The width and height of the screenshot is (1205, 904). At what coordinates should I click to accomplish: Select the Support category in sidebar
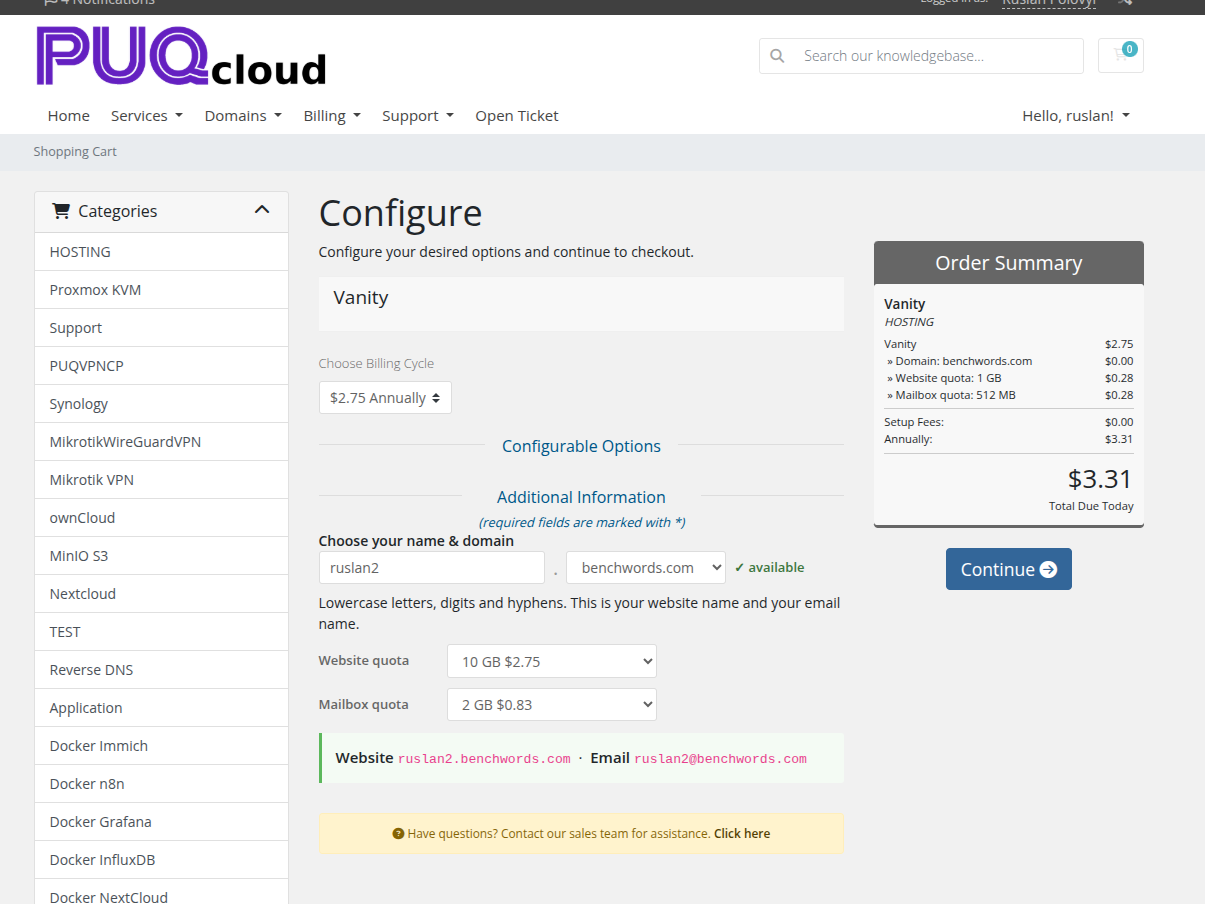161,328
